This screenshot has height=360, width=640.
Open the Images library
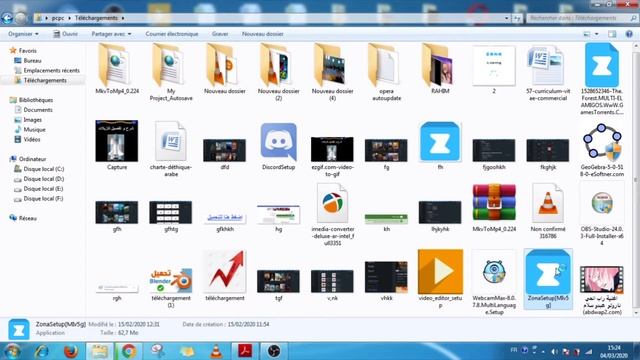coord(32,120)
